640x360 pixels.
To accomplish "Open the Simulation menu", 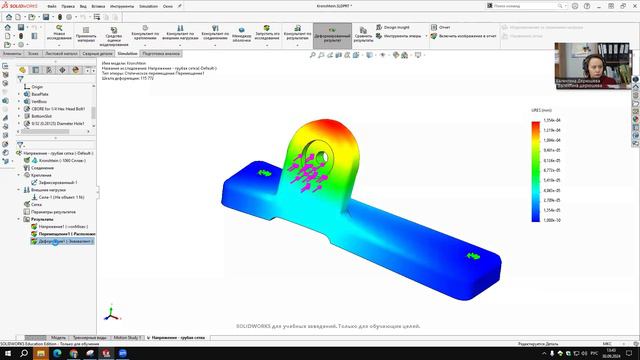I will 148,6.
